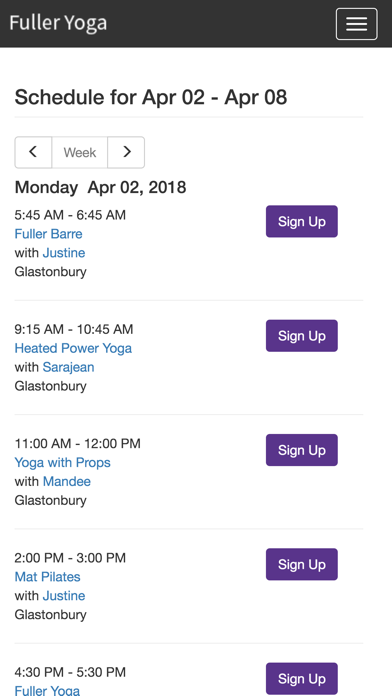Viewport: 392px width, 696px height.
Task: Sign up for Mat Pilates class
Action: tap(302, 565)
